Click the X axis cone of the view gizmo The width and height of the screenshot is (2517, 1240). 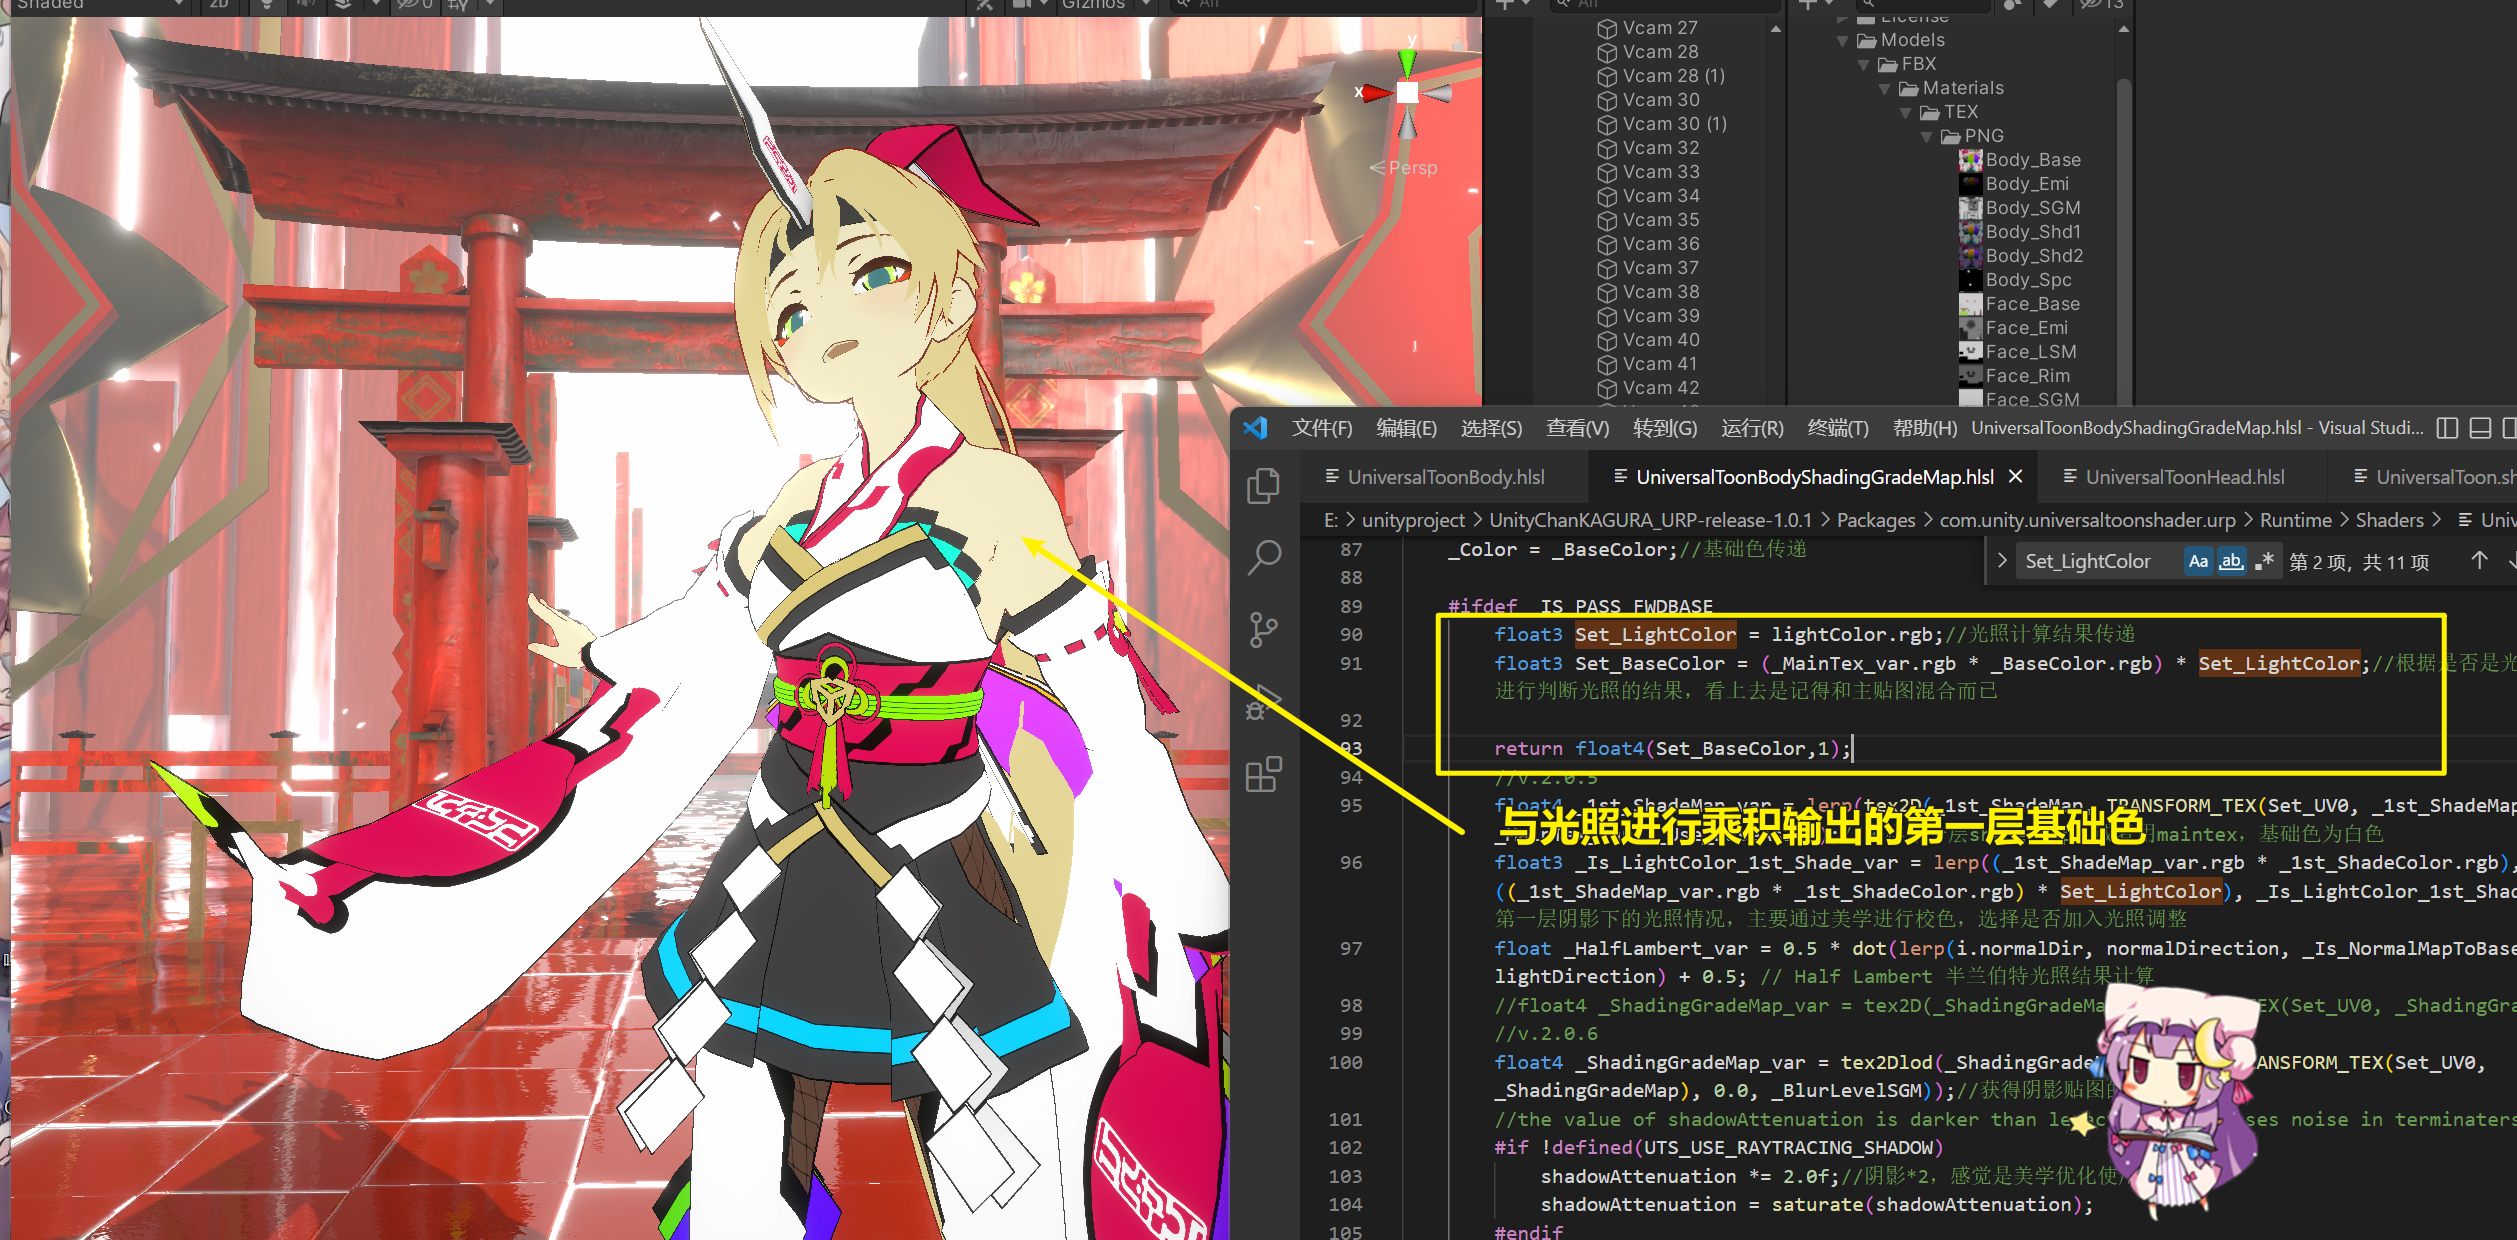[1377, 92]
